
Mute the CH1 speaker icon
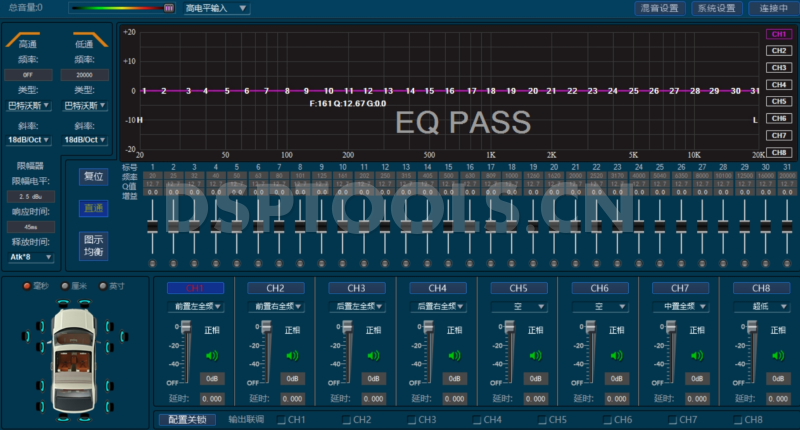[x=212, y=355]
